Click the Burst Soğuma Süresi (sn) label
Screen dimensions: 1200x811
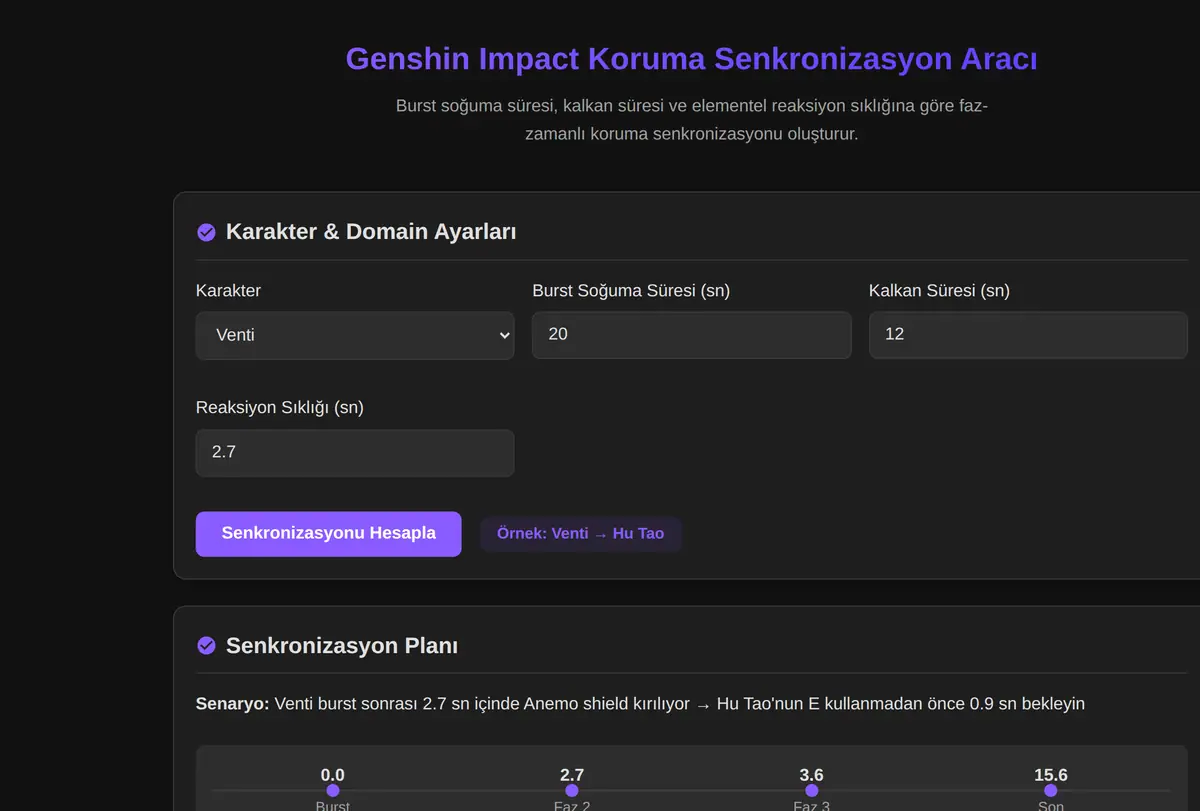click(631, 291)
